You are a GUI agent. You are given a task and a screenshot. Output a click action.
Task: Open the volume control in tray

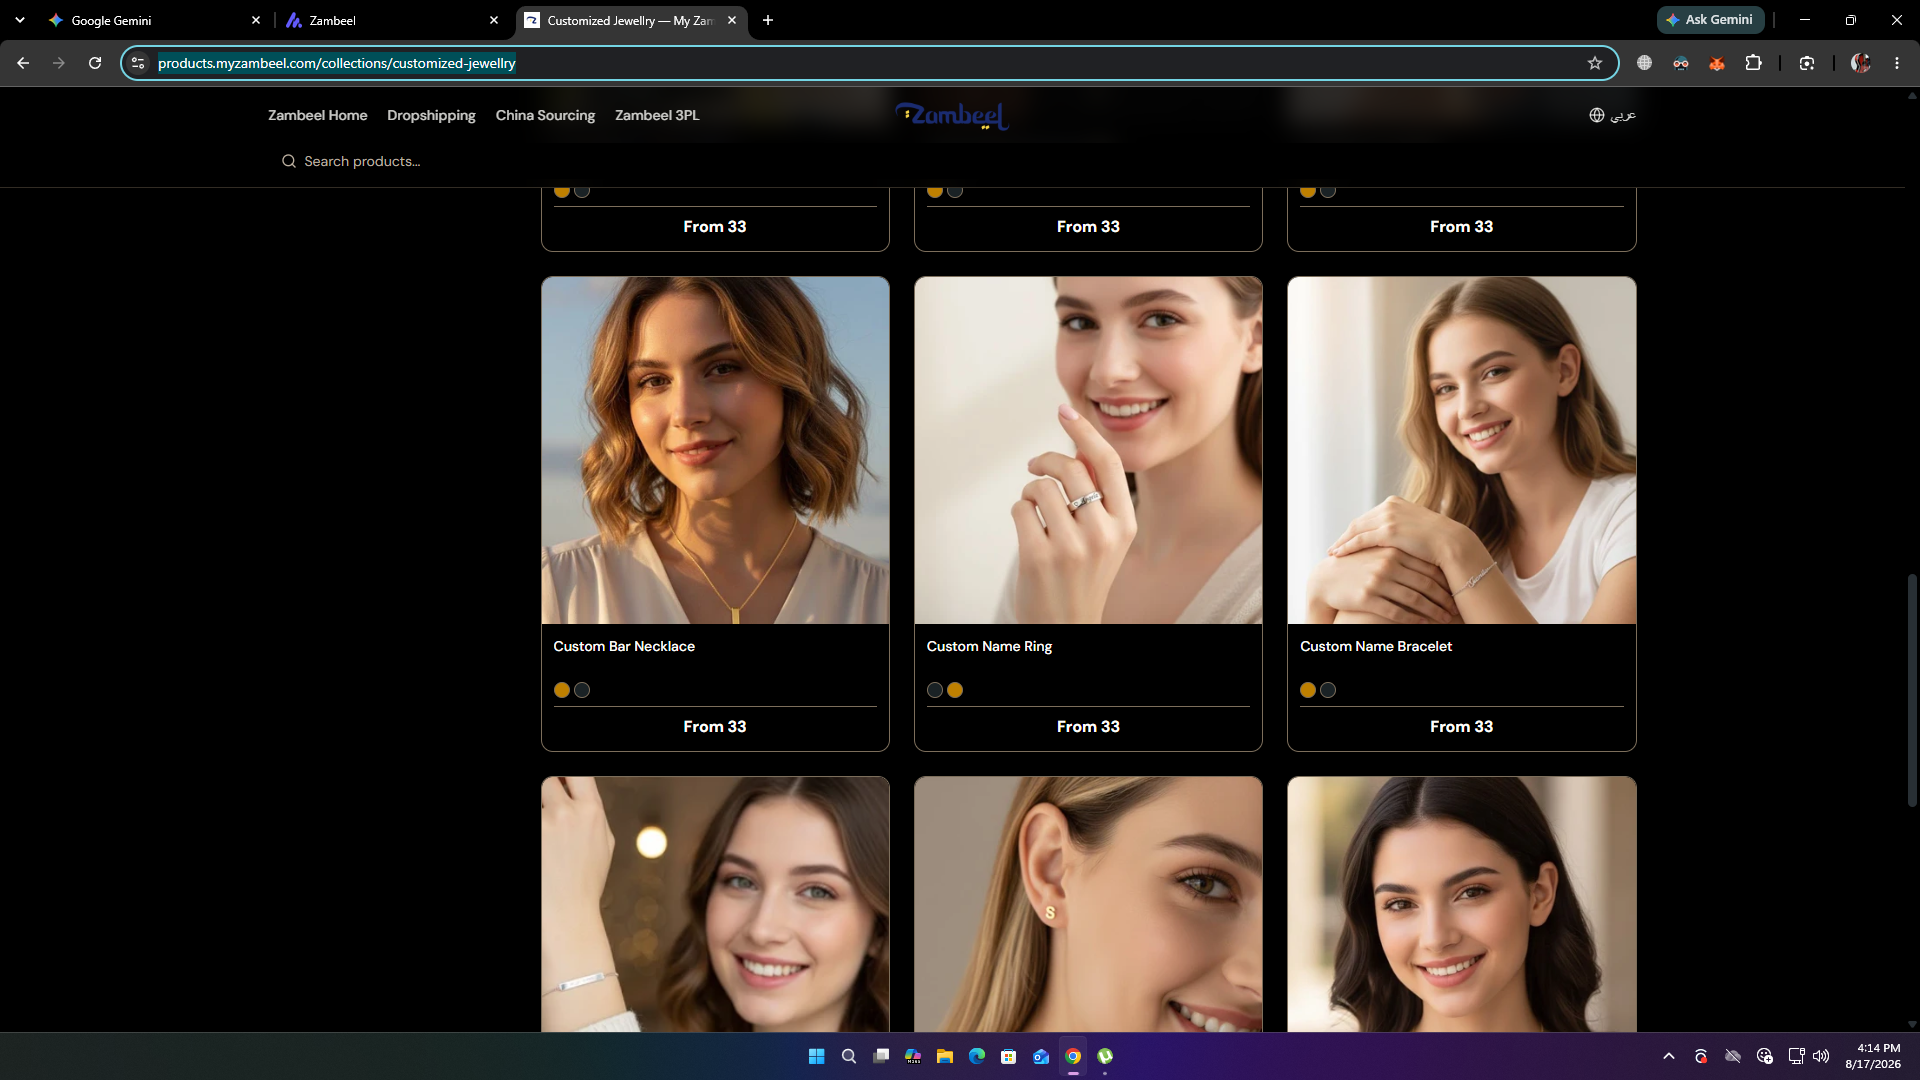point(1821,1056)
